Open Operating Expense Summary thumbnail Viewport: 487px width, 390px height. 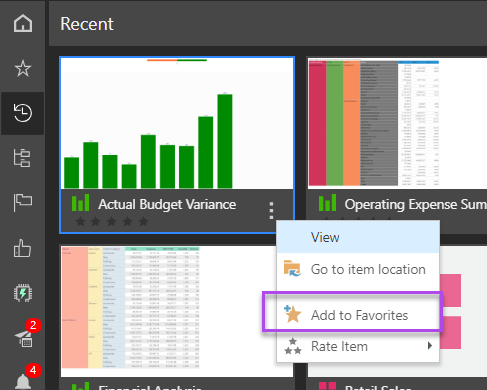point(397,123)
